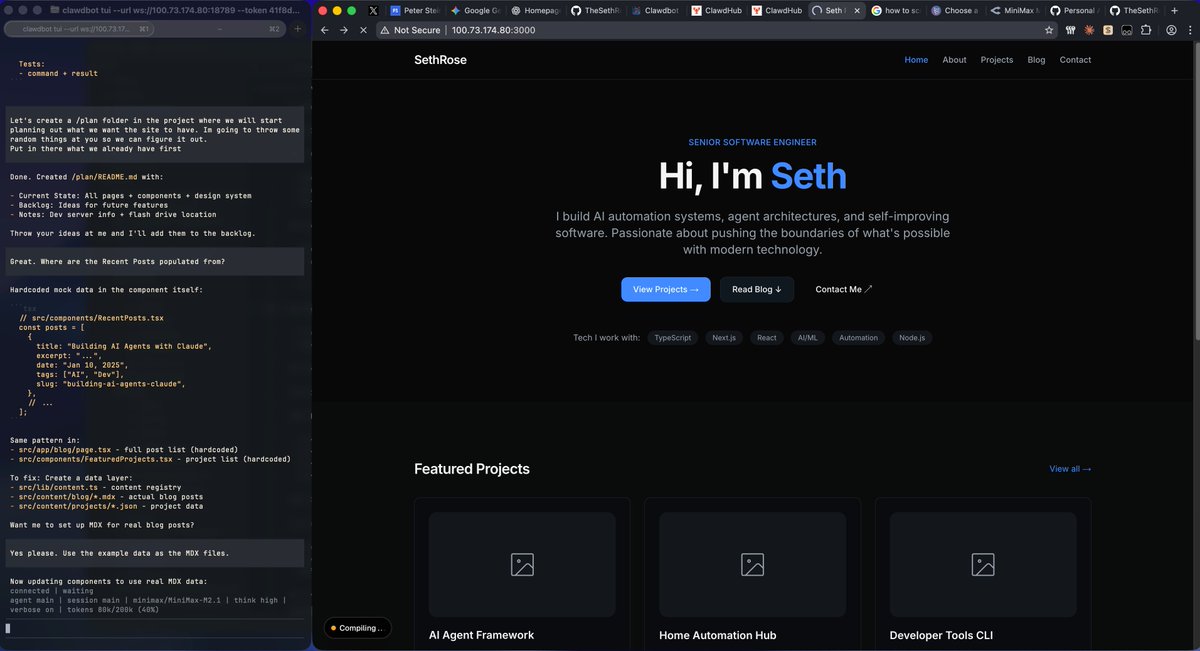Bookmark this page with the star icon
This screenshot has height=651, width=1200.
click(x=1049, y=30)
